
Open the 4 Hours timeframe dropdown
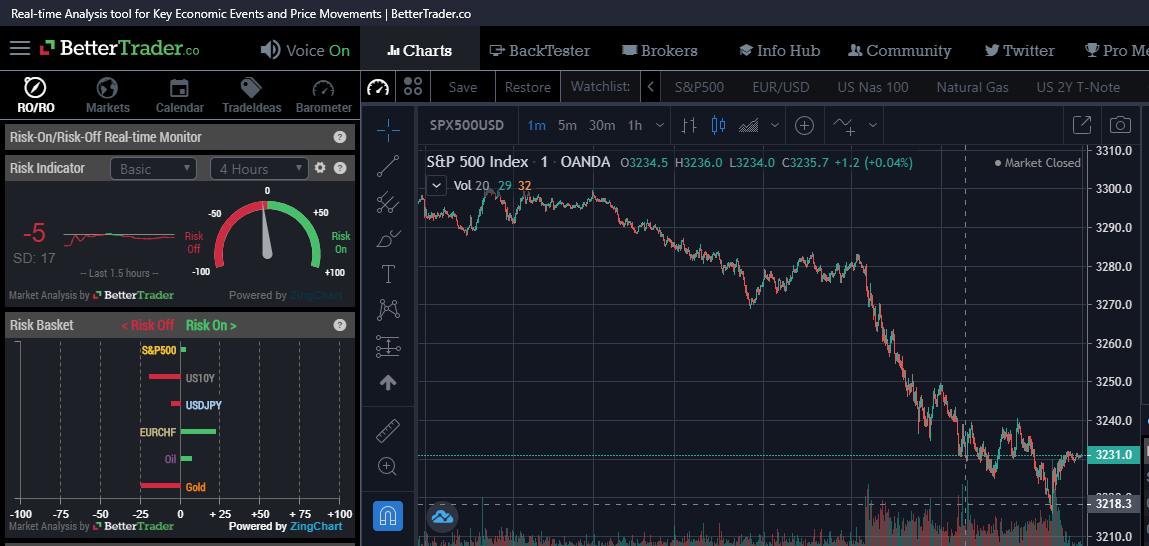(259, 169)
